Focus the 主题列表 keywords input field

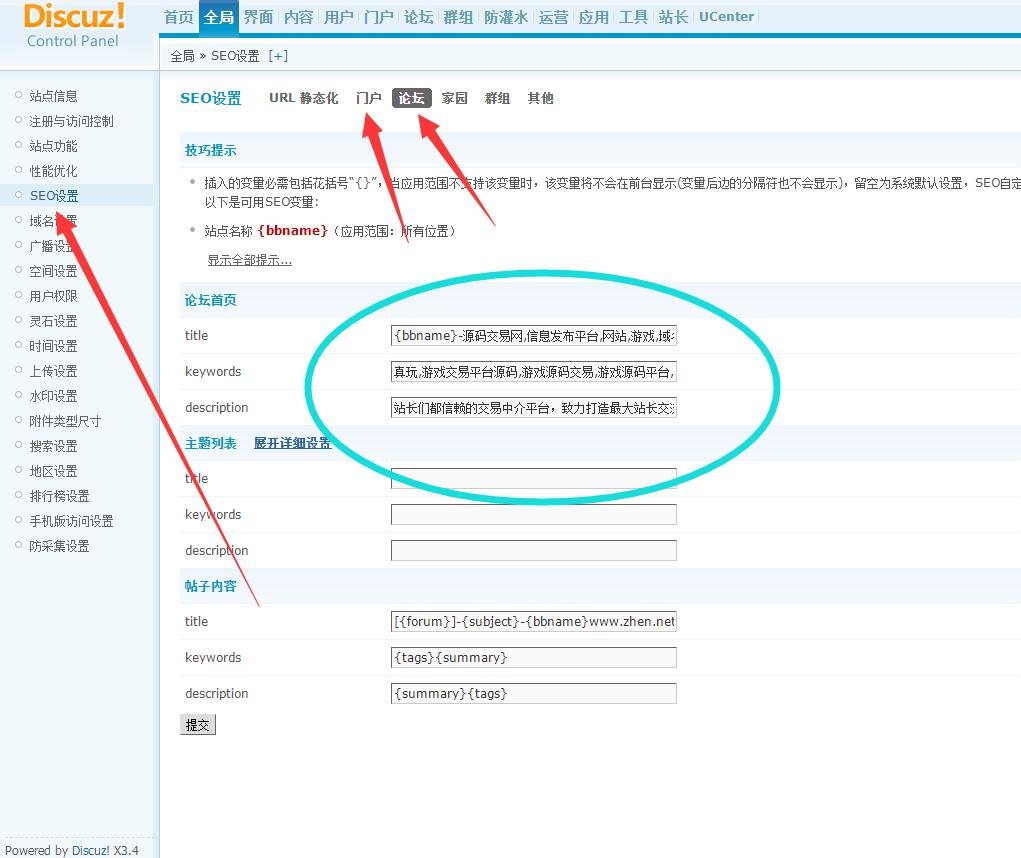pyautogui.click(x=533, y=515)
